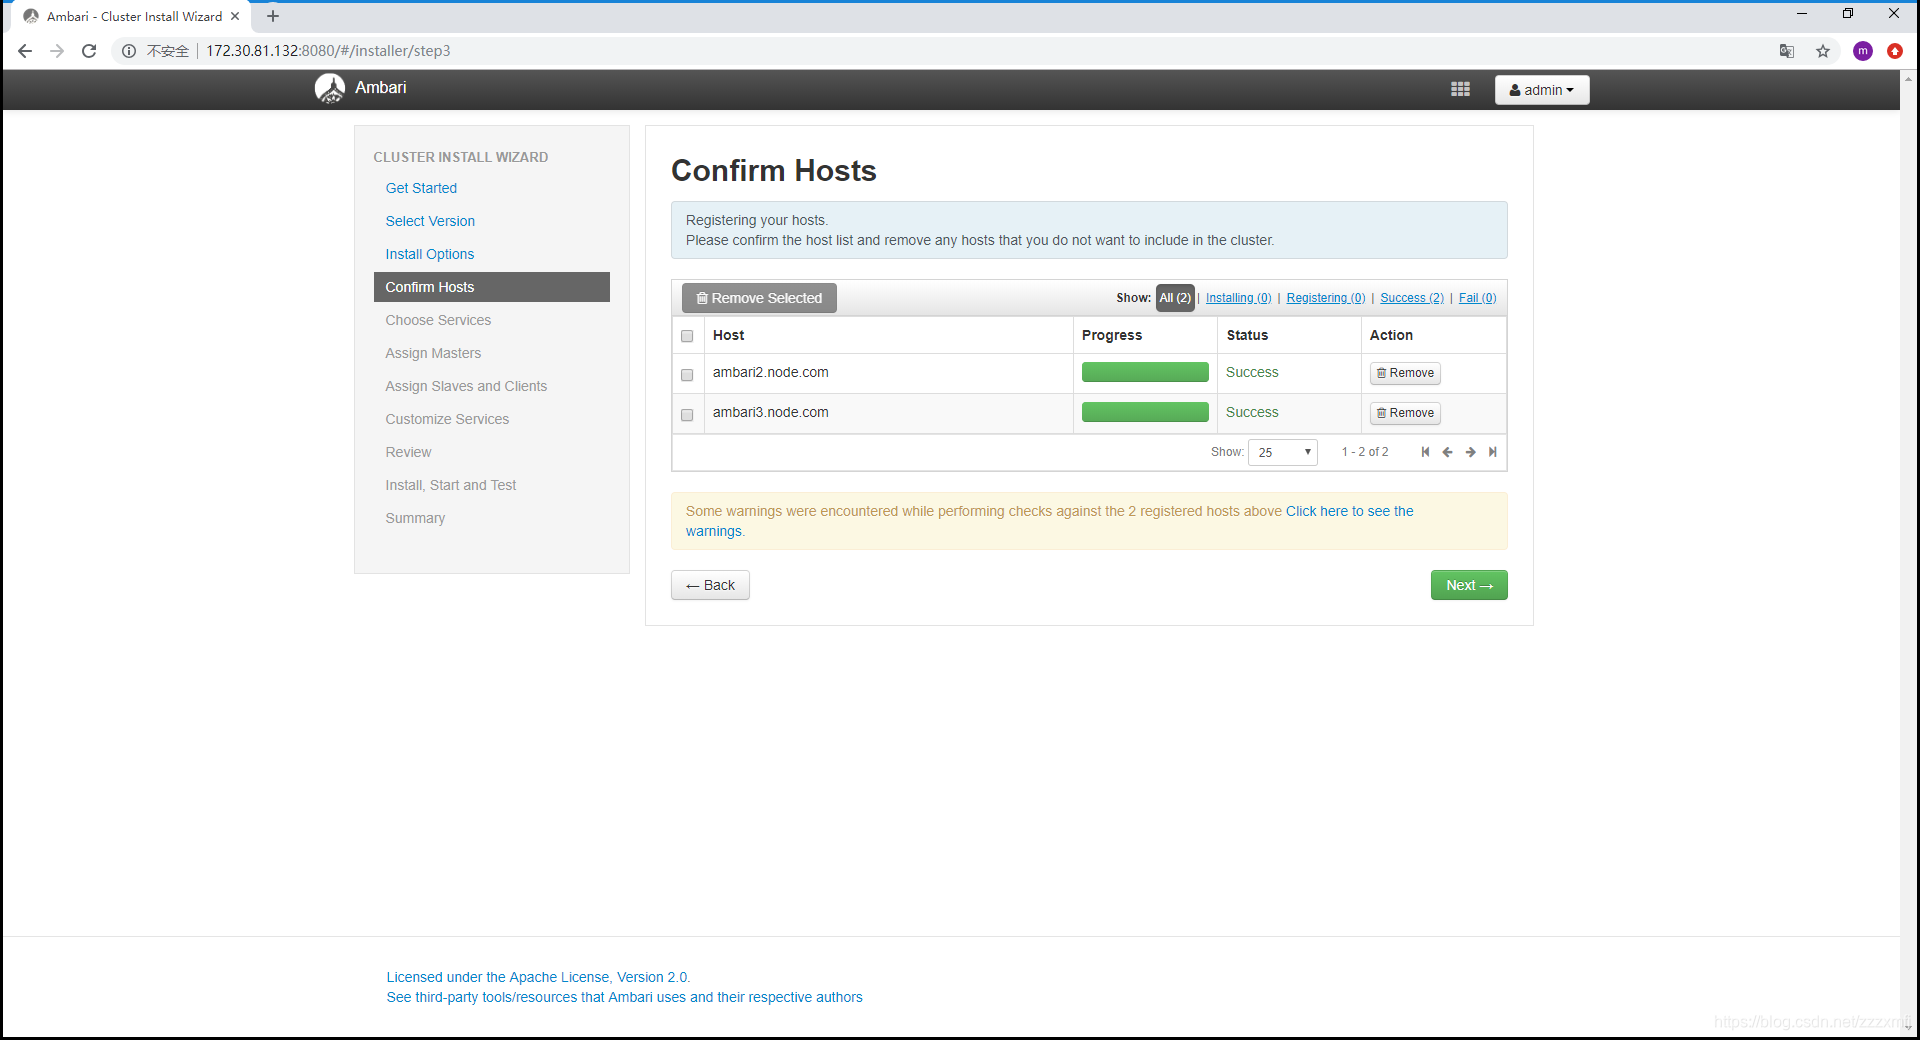Remove host ambari2.node.com
Image resolution: width=1920 pixels, height=1040 pixels.
tap(1405, 373)
